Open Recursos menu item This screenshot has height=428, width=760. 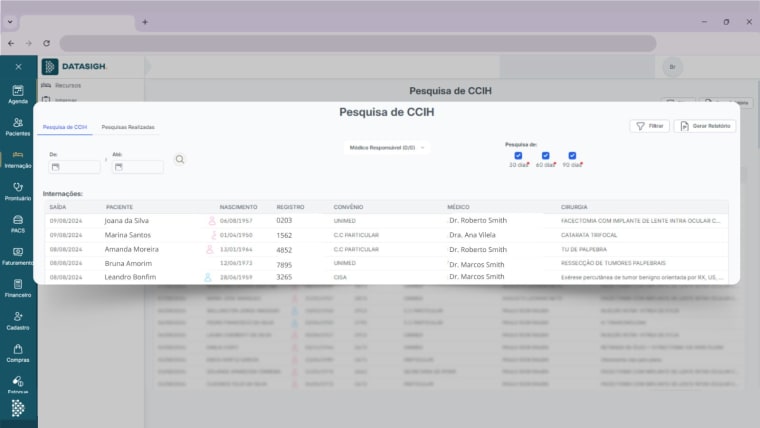[x=62, y=85]
